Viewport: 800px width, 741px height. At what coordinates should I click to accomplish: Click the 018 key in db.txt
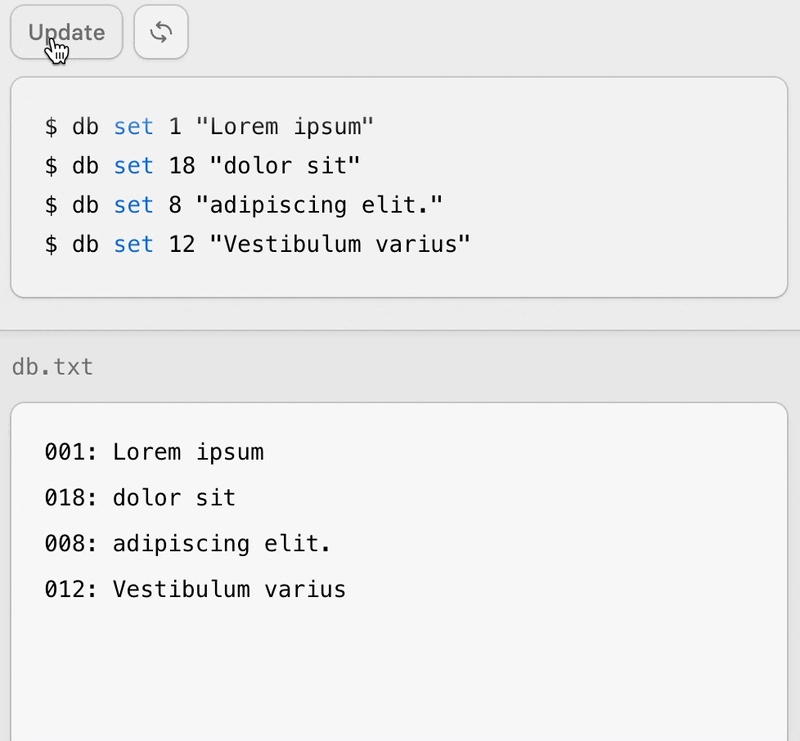coord(65,498)
